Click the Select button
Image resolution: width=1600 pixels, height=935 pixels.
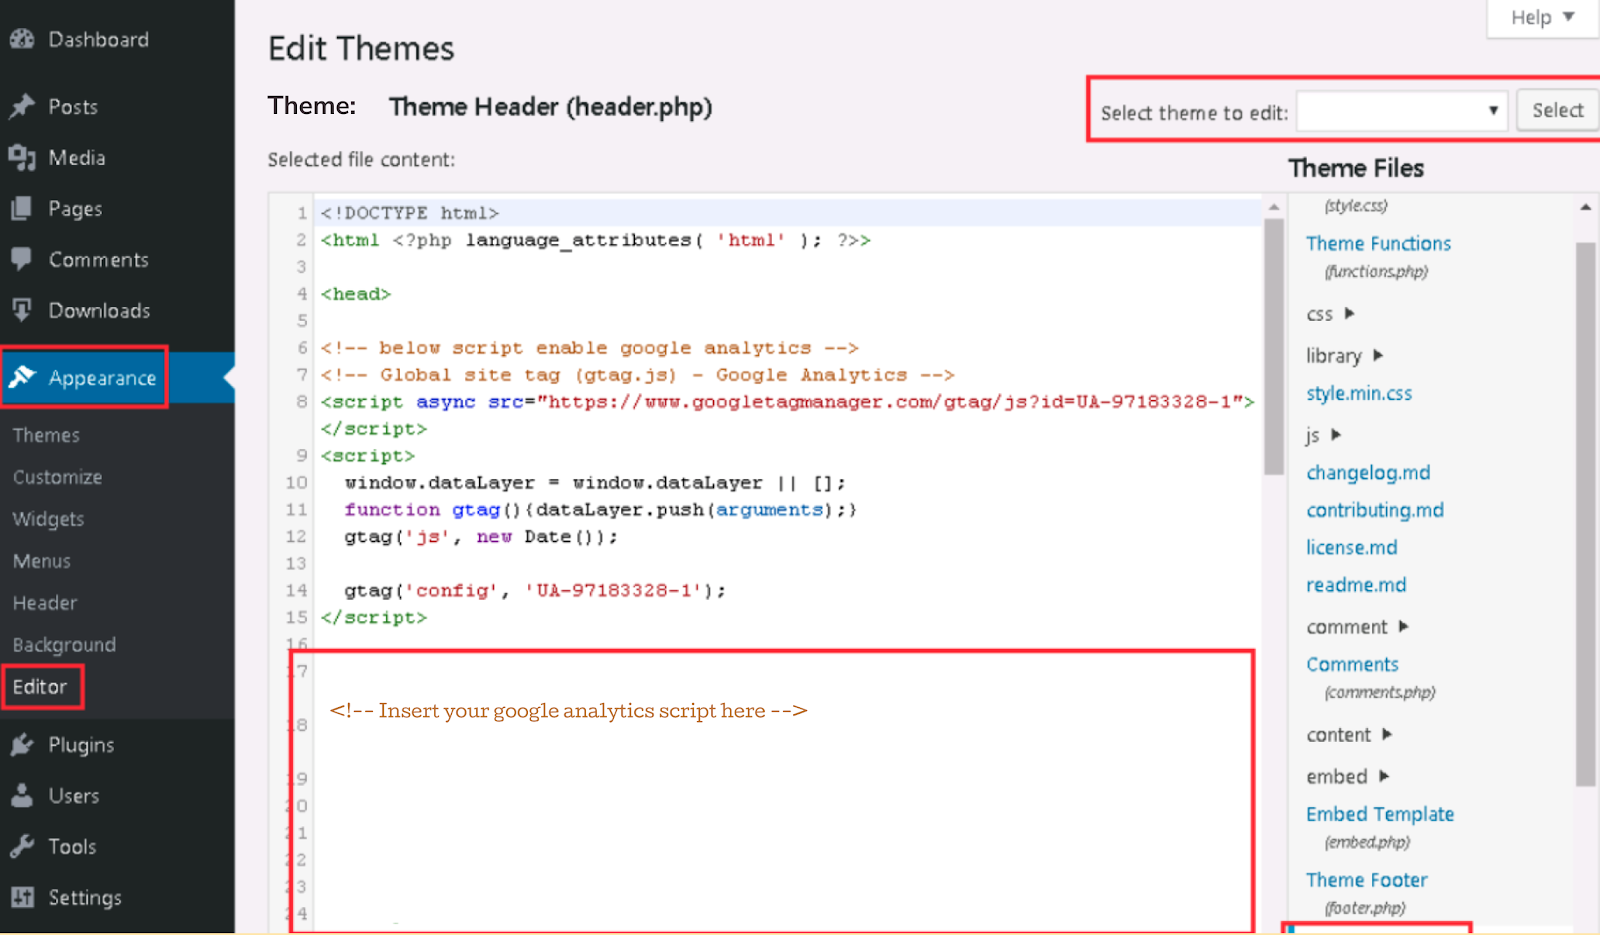1557,110
